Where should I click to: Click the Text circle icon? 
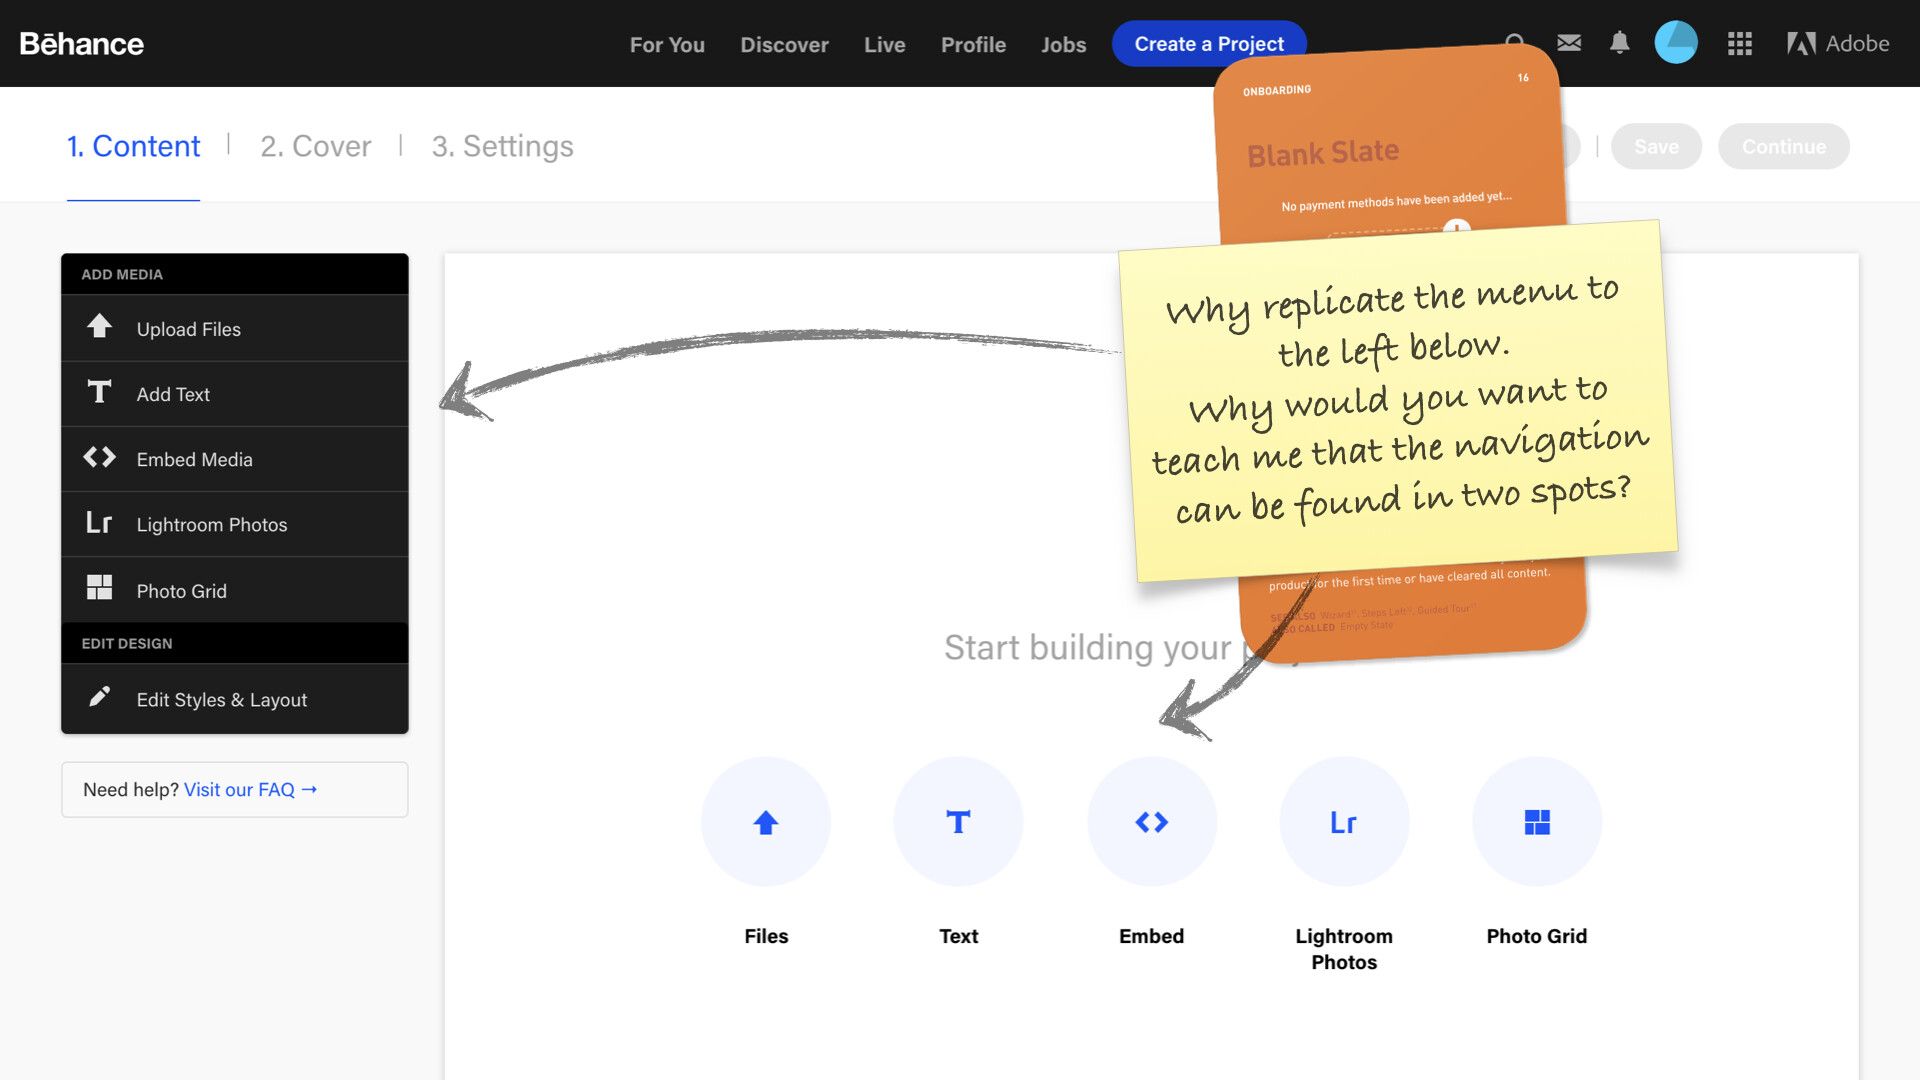958,822
